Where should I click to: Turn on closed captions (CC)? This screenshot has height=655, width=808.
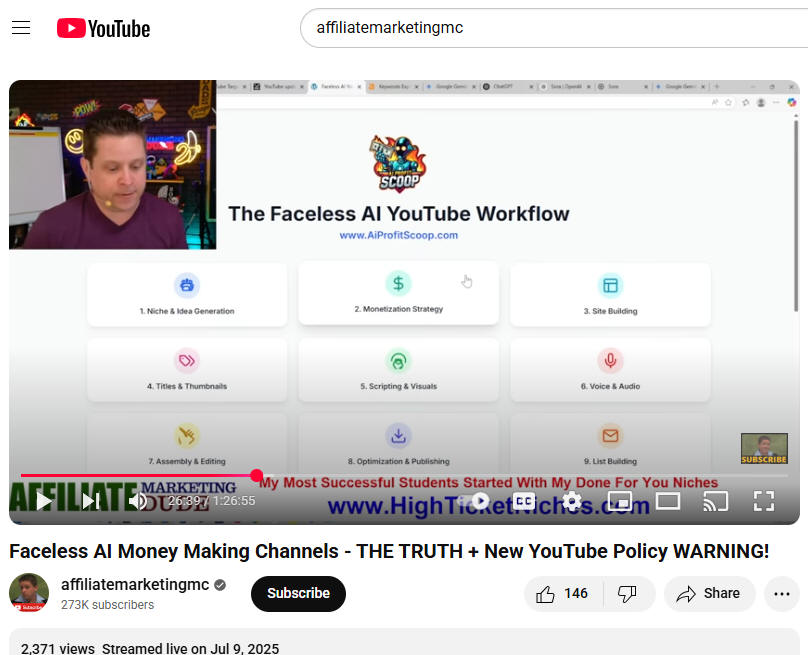[x=524, y=500]
